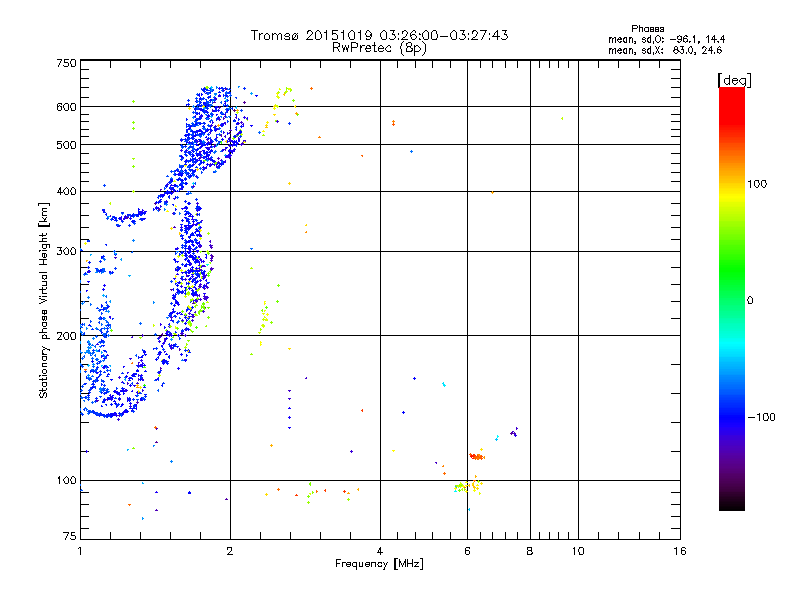The image size is (800, 600).
Task: Select the 'RwPretec (8p)' subtitle
Action: coord(379,48)
